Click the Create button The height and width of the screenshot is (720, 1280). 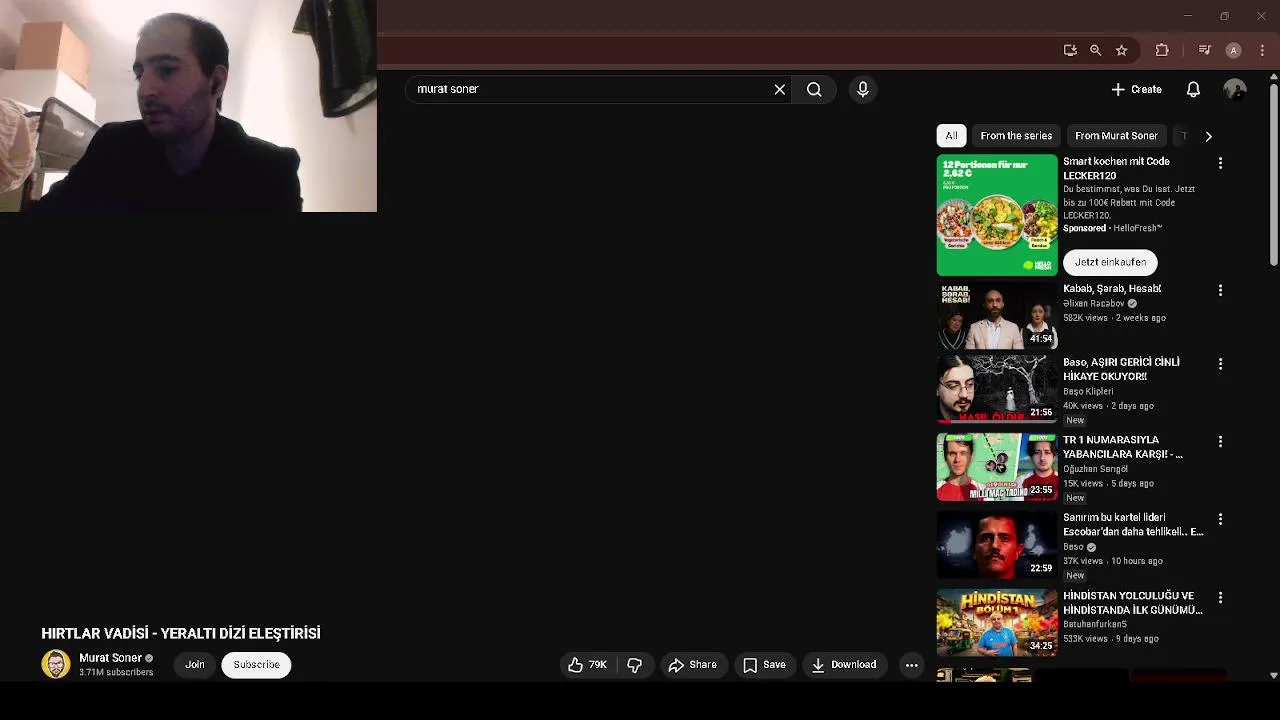point(1136,89)
